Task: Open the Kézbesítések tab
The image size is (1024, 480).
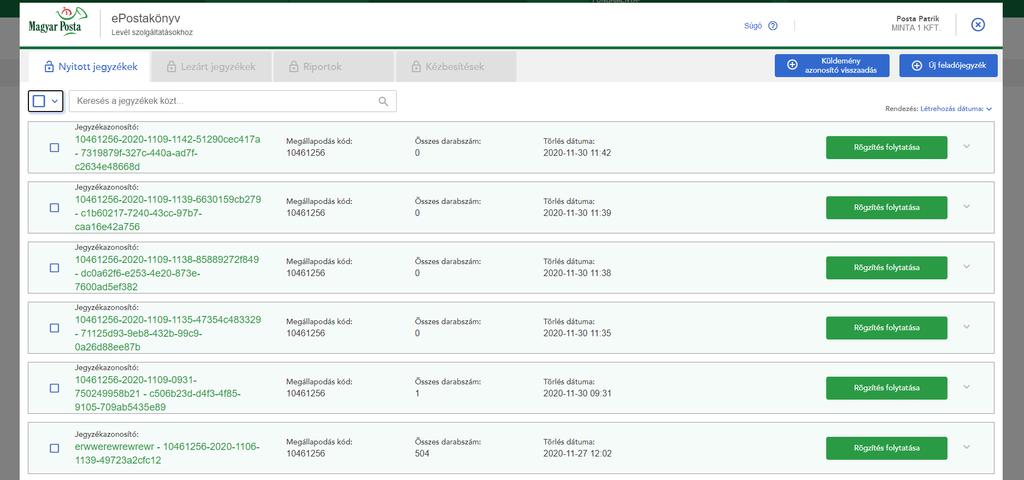Action: coord(456,67)
